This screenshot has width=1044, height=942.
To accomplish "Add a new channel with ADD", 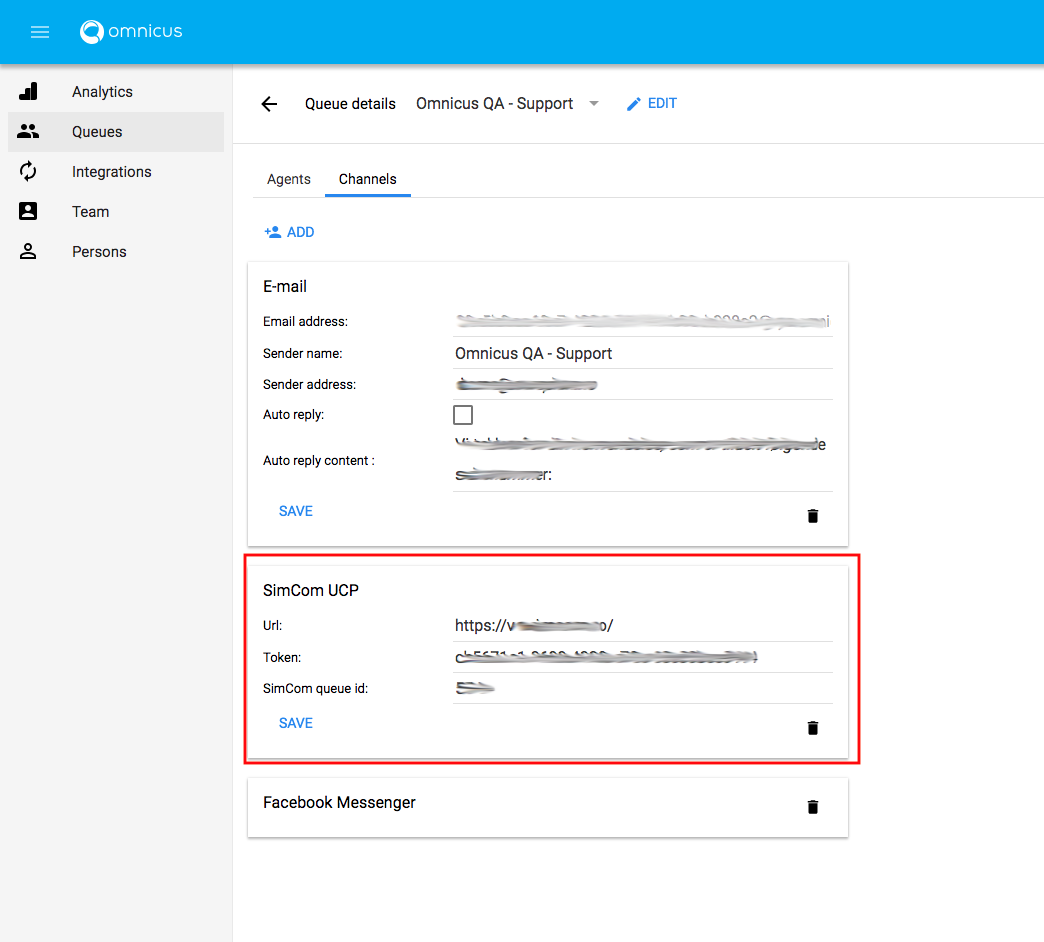I will pyautogui.click(x=289, y=232).
